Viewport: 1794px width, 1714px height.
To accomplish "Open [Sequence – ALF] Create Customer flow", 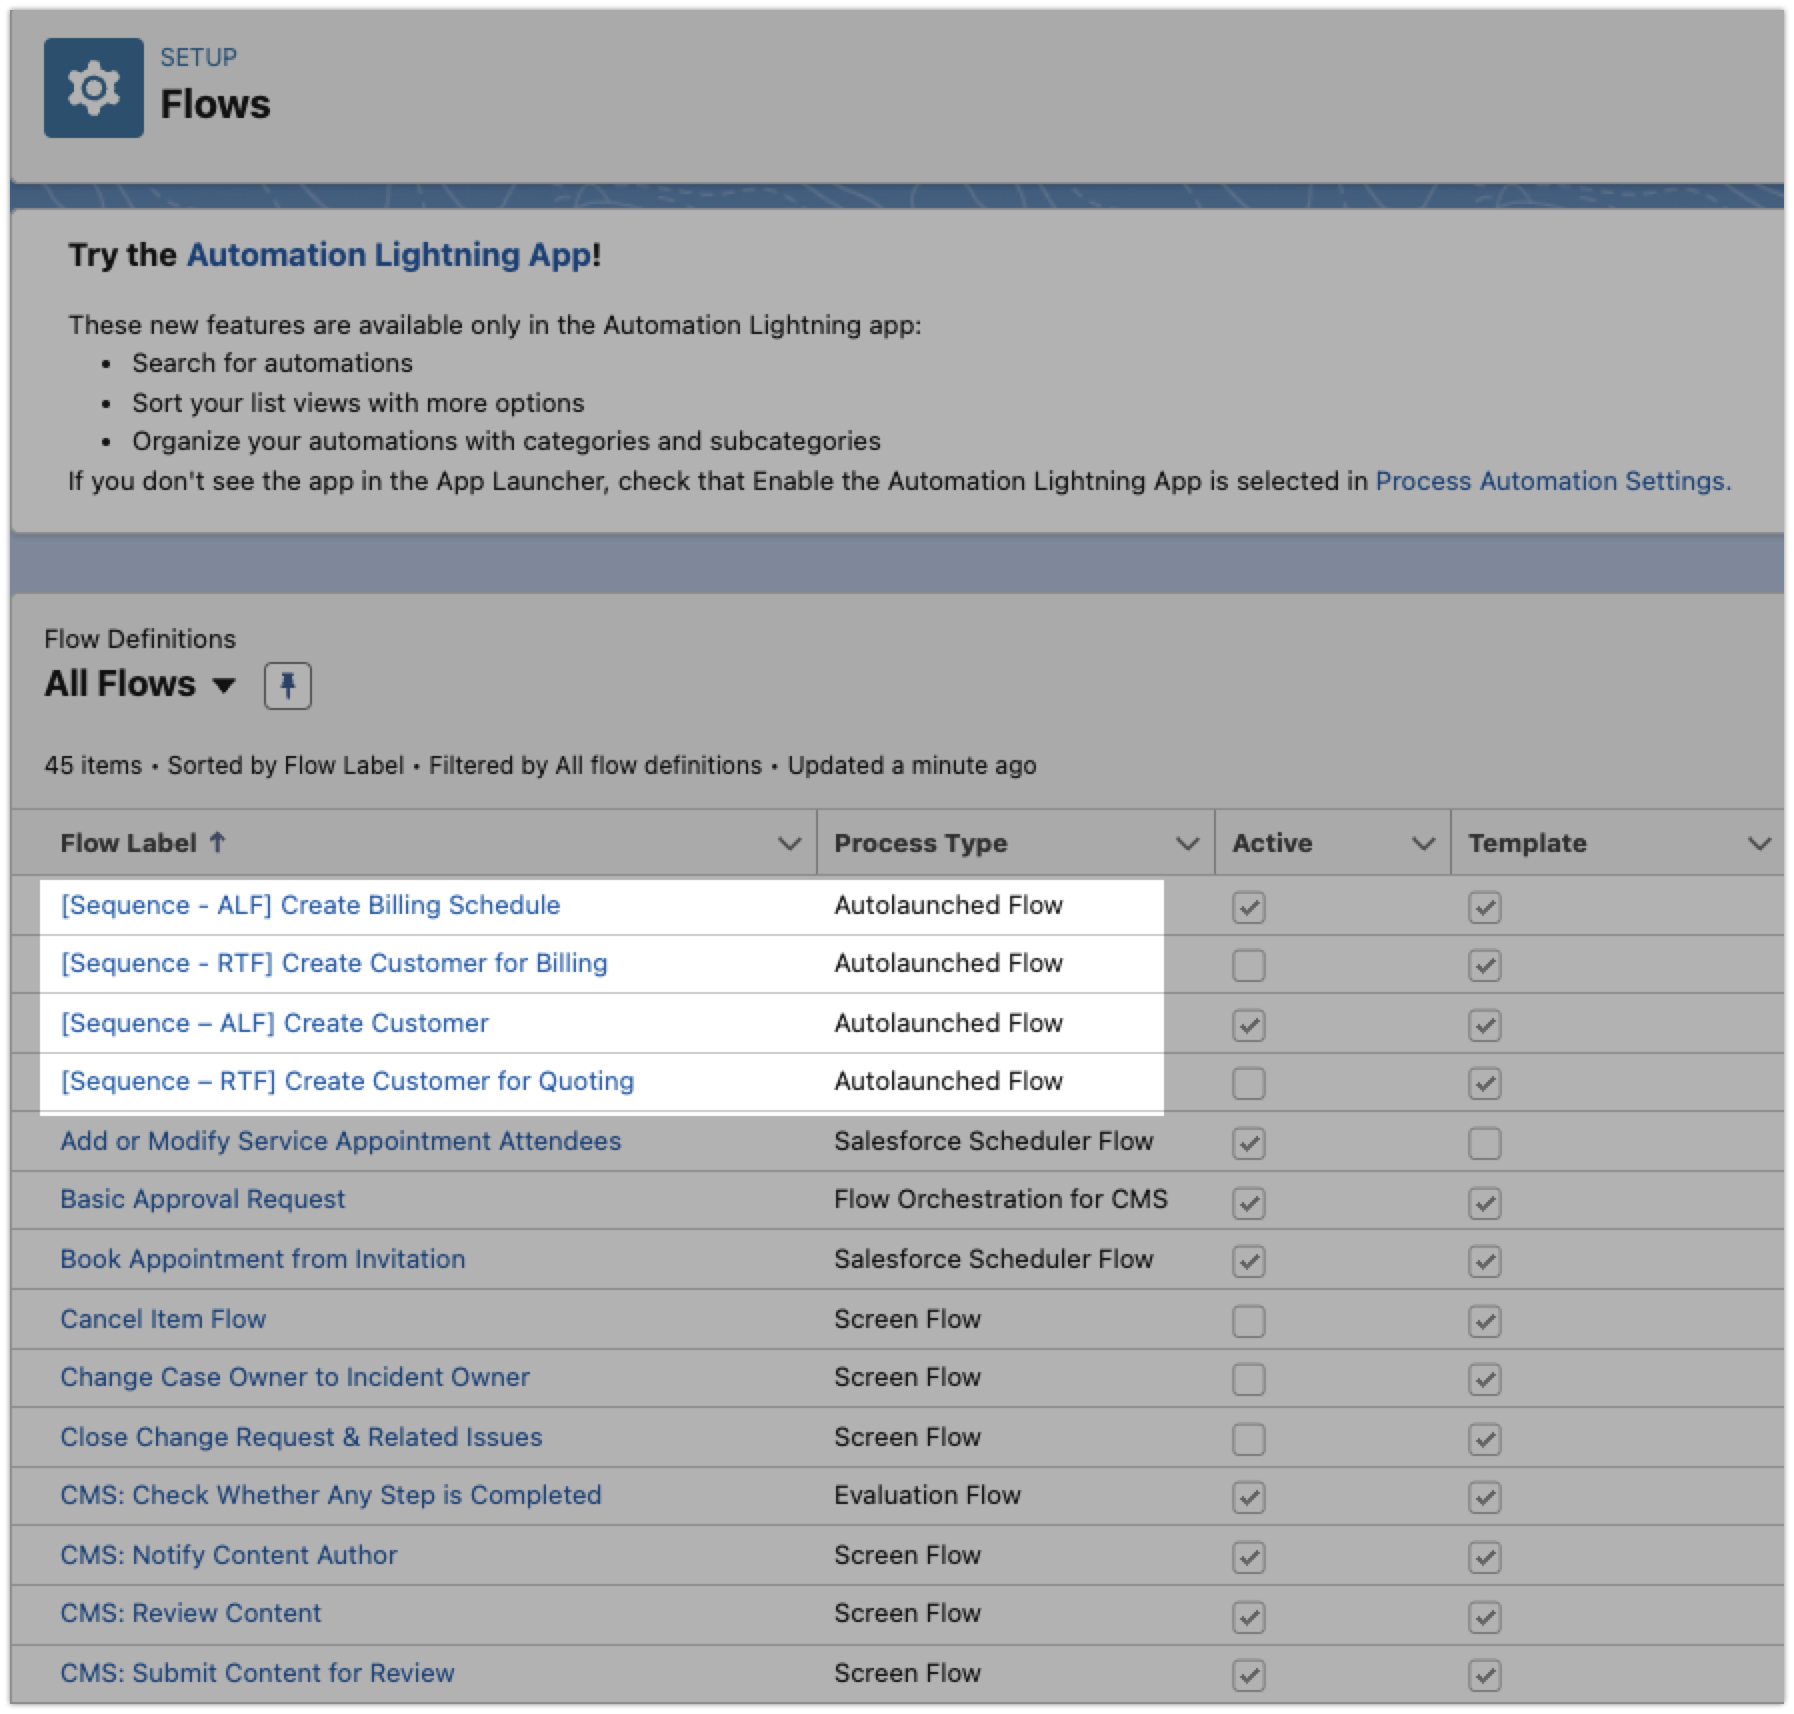I will 275,1023.
